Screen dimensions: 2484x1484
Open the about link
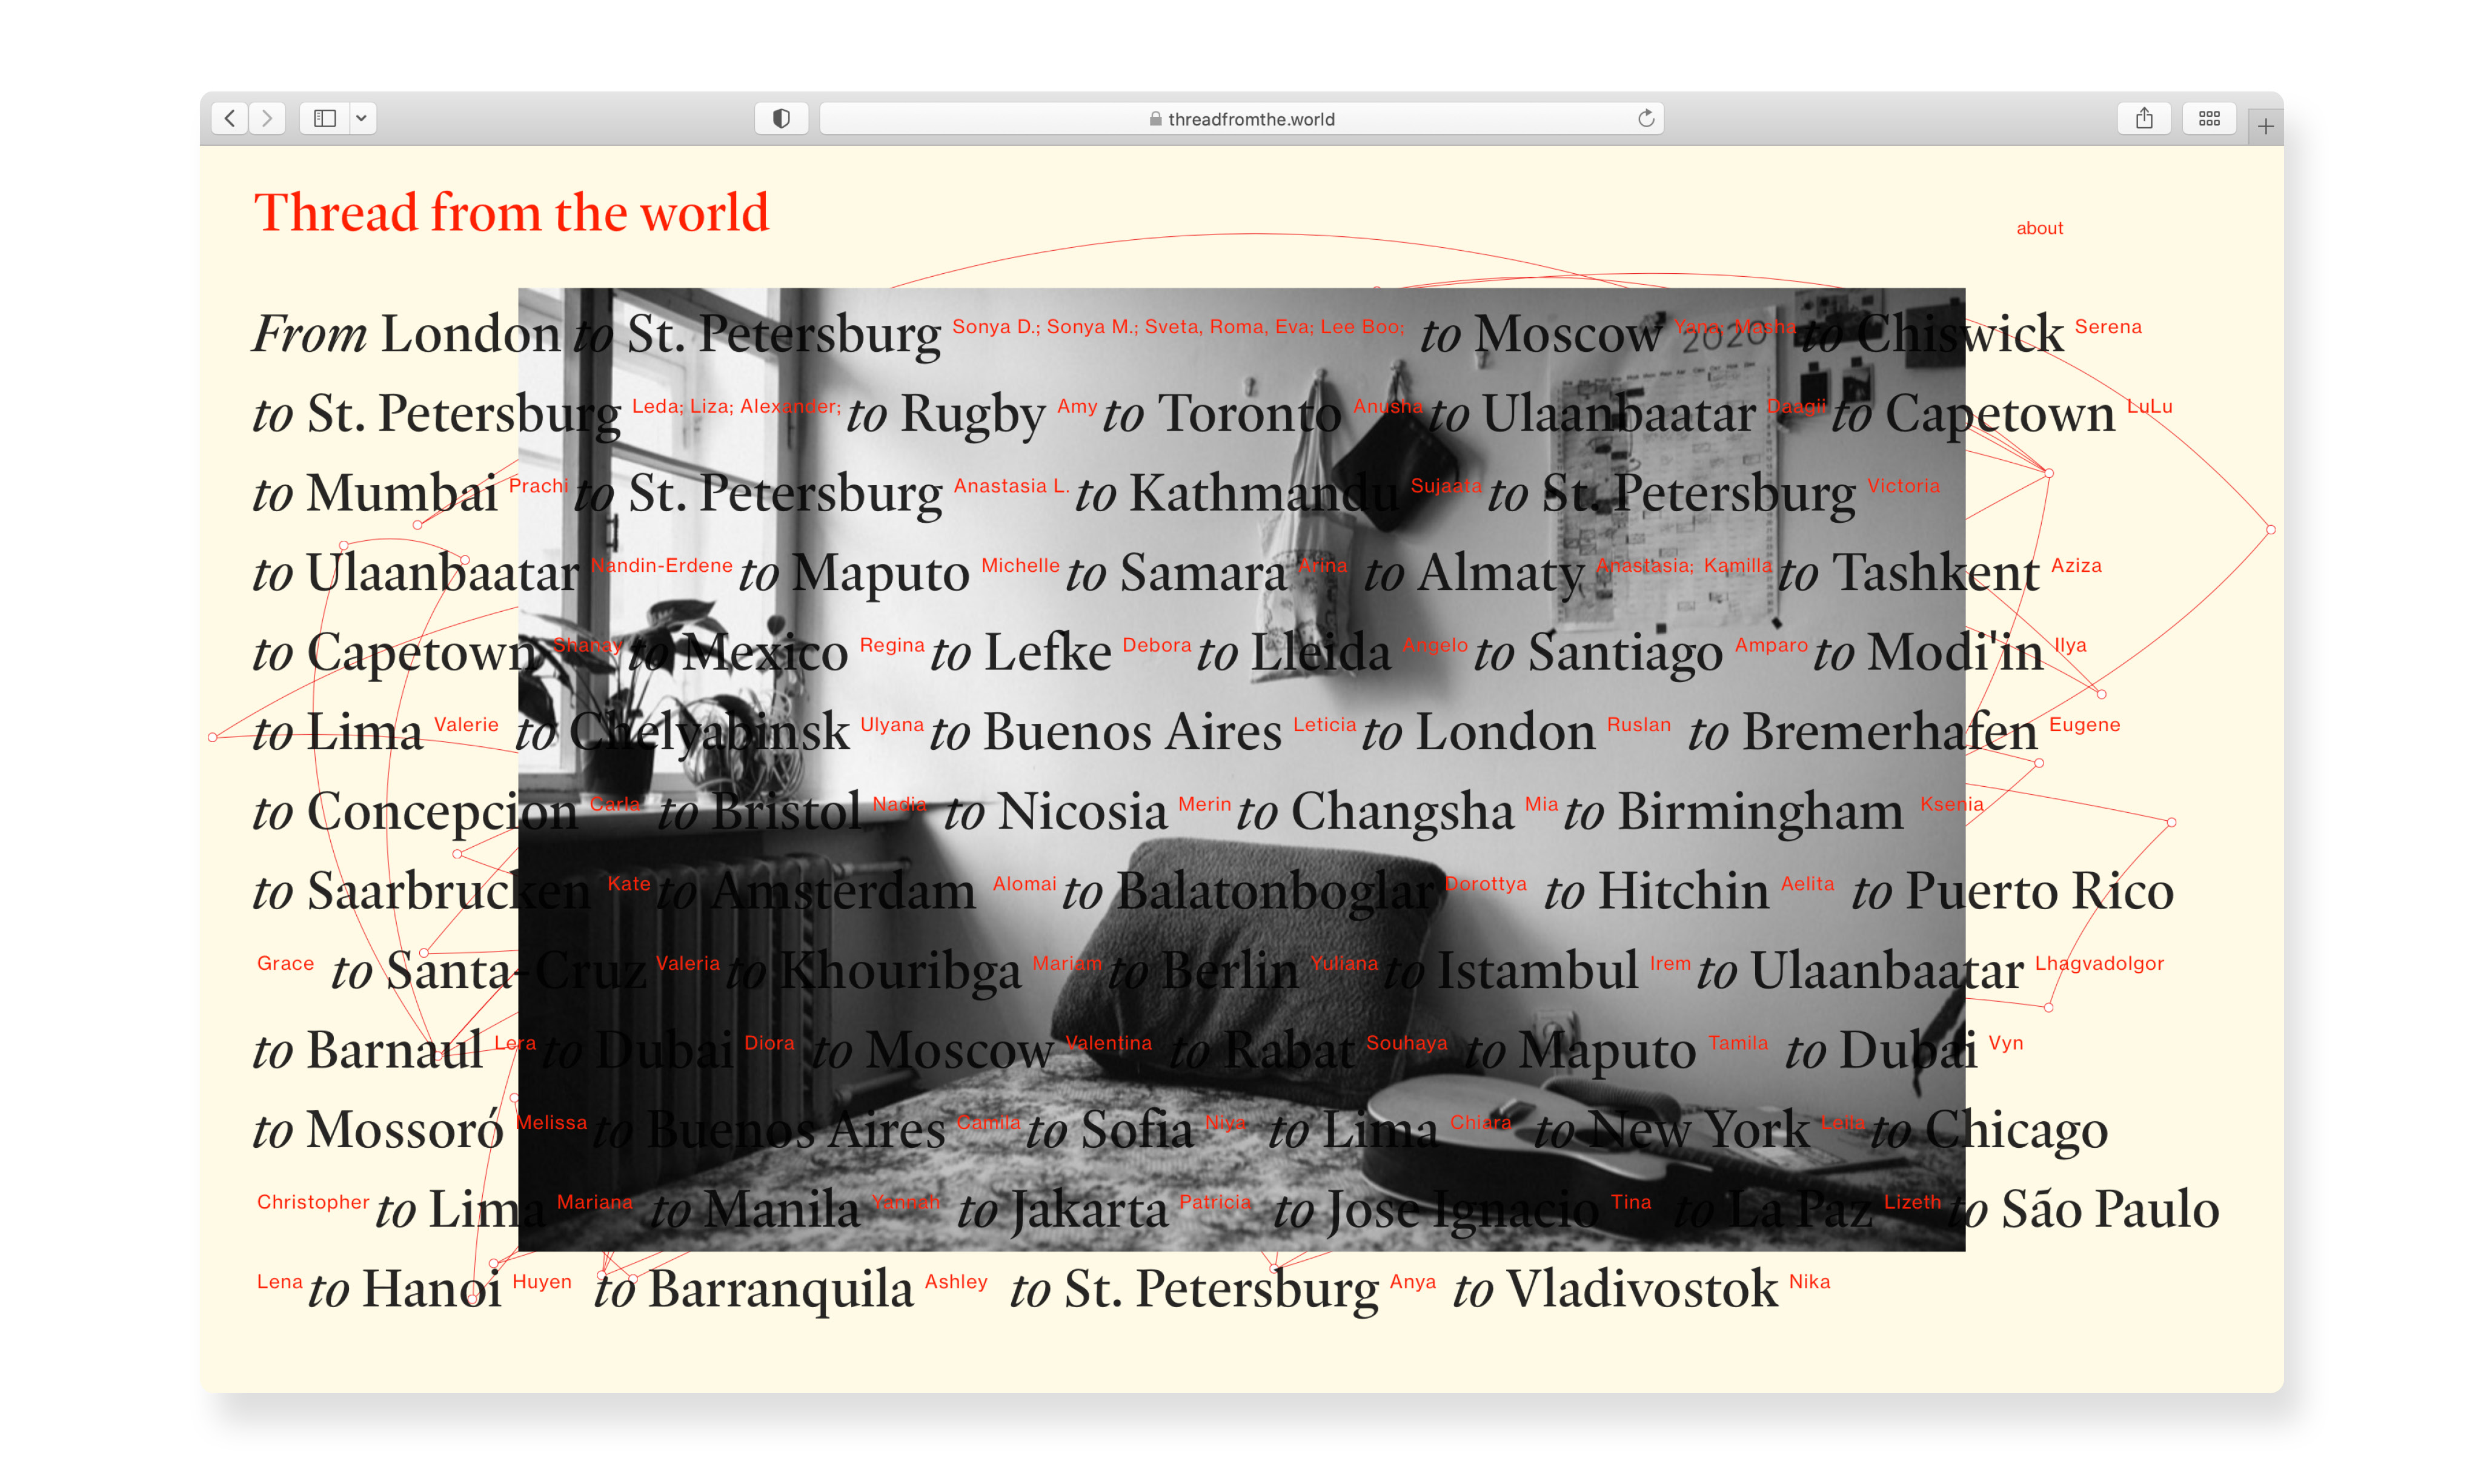pyautogui.click(x=2039, y=228)
